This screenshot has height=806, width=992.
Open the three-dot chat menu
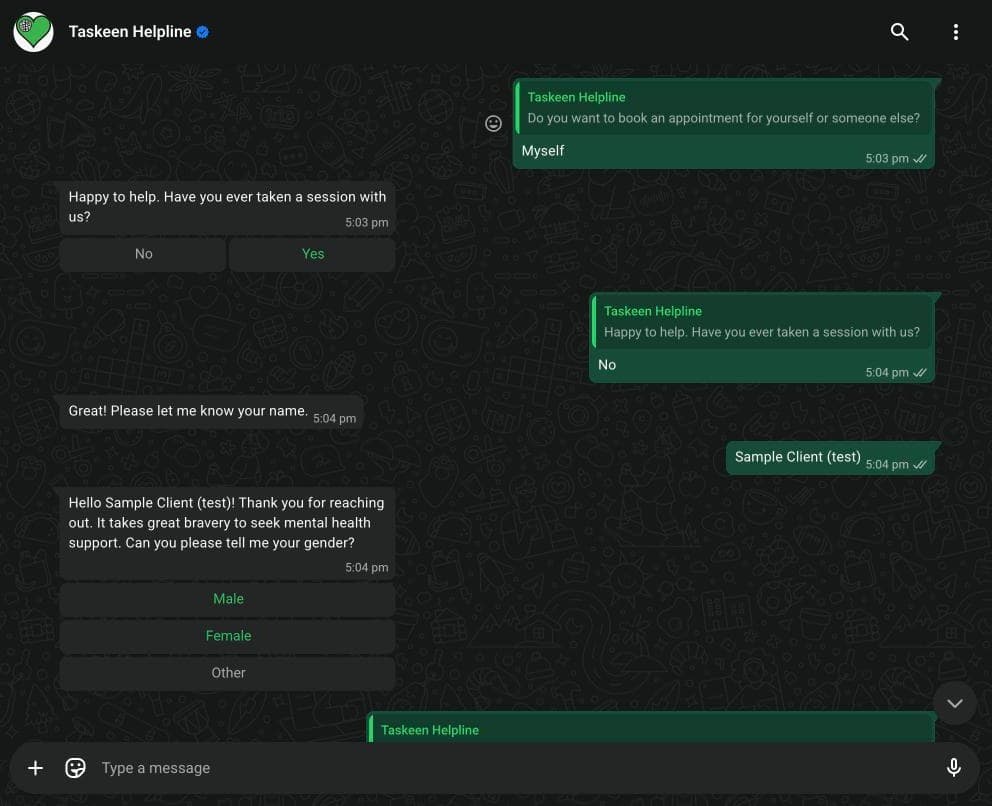[955, 32]
